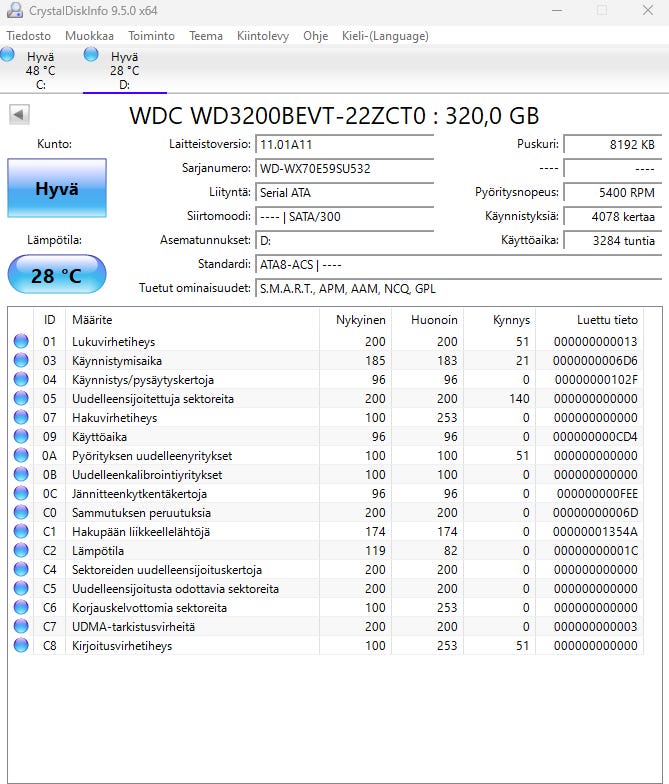Click status icon for Hakupään liikkeellelähtöjä row
The height and width of the screenshot is (784, 669).
[x=21, y=531]
